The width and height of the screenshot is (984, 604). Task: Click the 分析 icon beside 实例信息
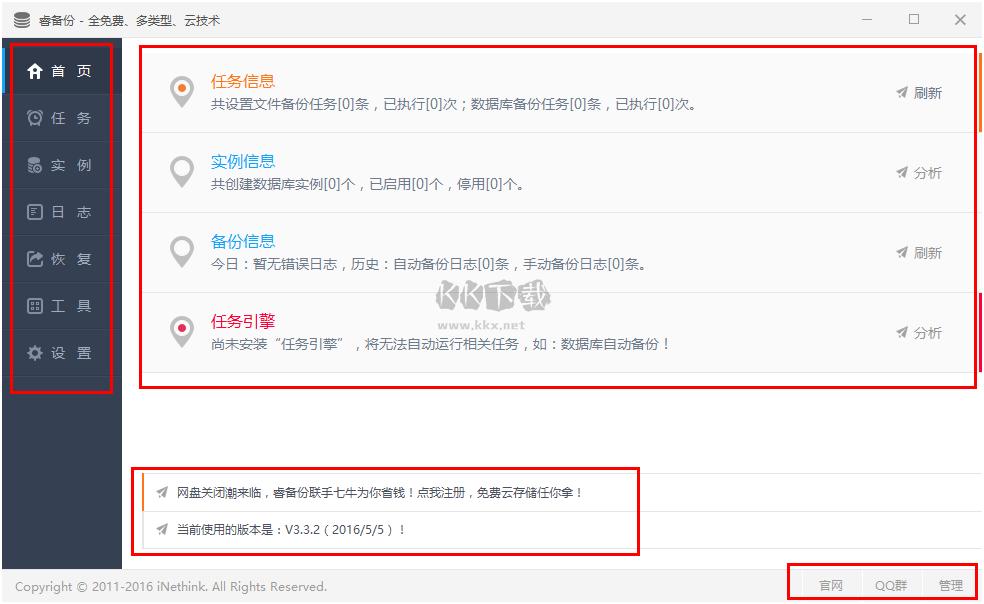[x=903, y=171]
